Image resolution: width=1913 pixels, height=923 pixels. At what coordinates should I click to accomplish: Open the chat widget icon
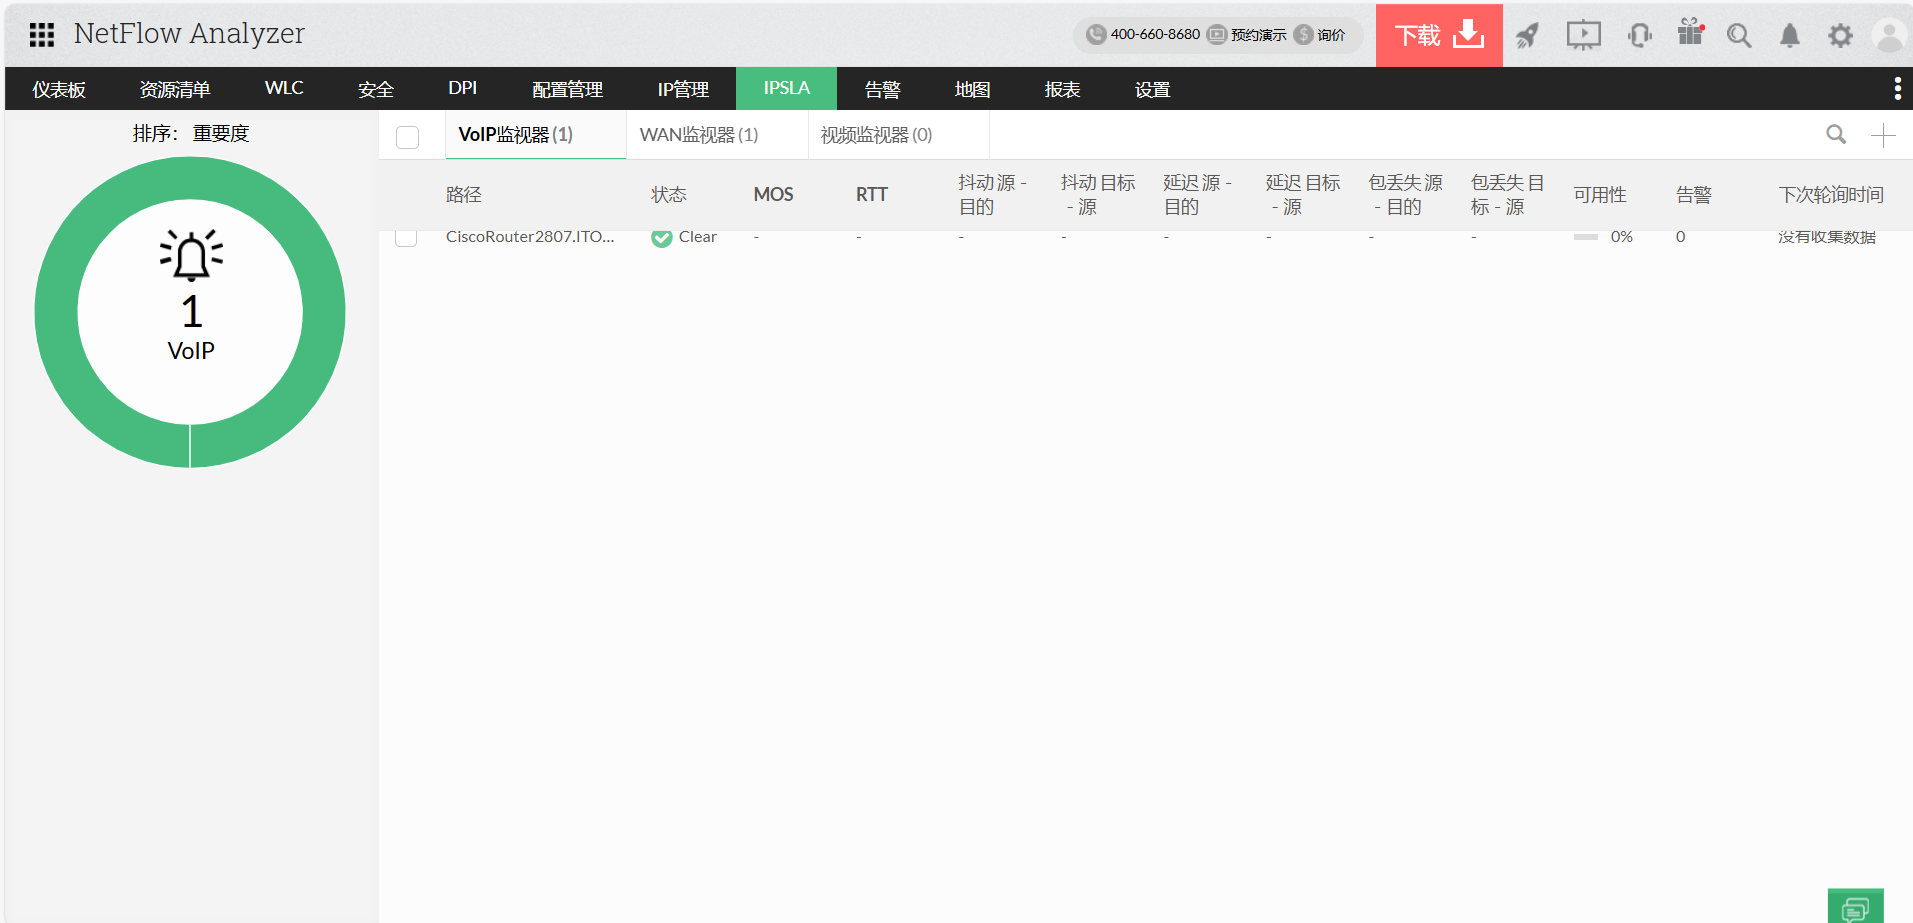tap(1855, 908)
